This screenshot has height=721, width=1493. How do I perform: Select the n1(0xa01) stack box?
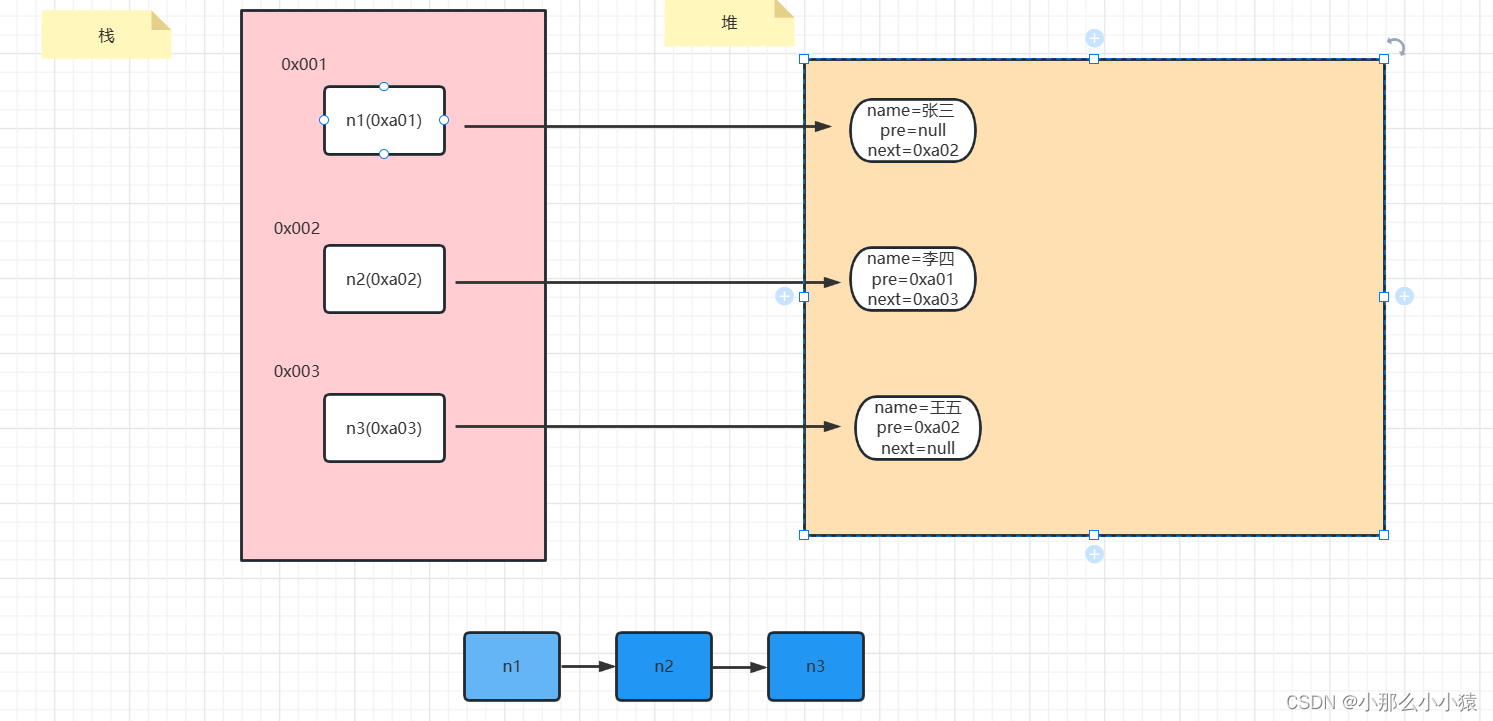point(384,120)
